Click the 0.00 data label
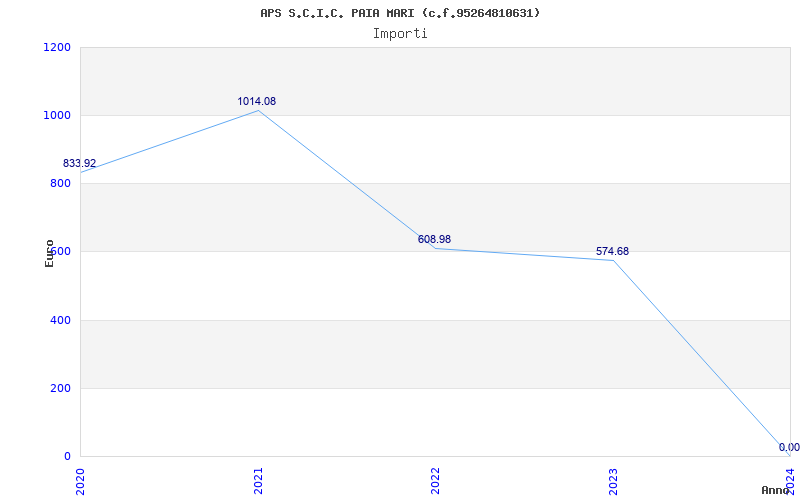 [x=788, y=447]
